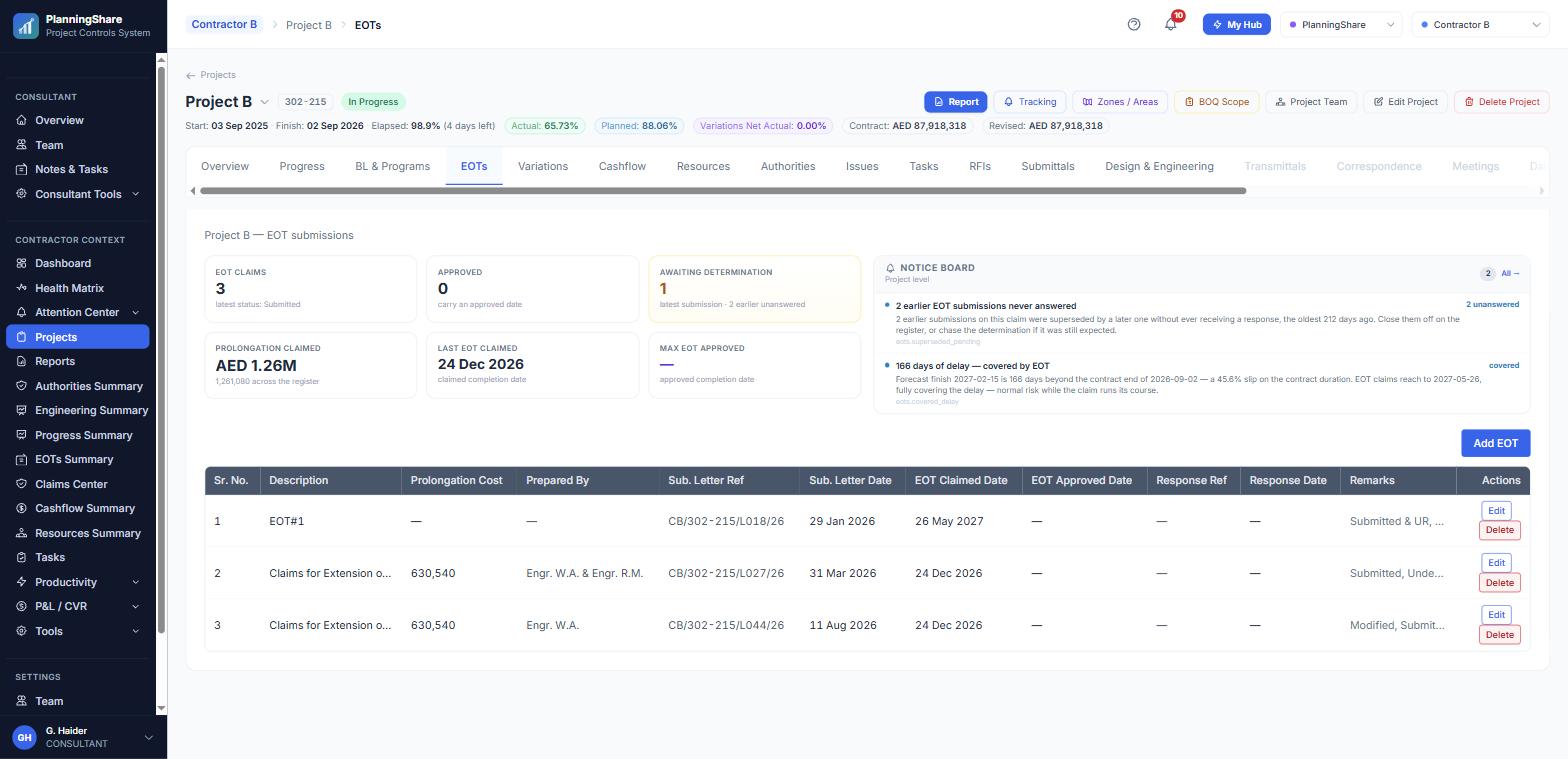This screenshot has height=759, width=1568.
Task: Open the BL & Programs tab
Action: coord(392,166)
